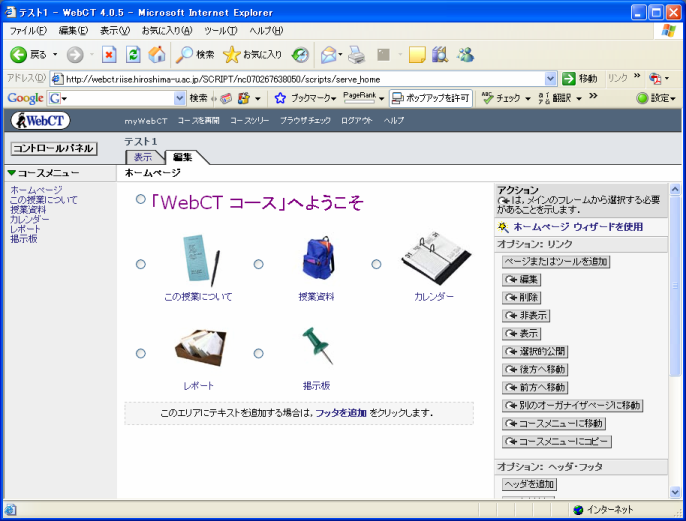Click the Messenger people icon
Viewport: 686px width, 521px height.
(x=465, y=55)
